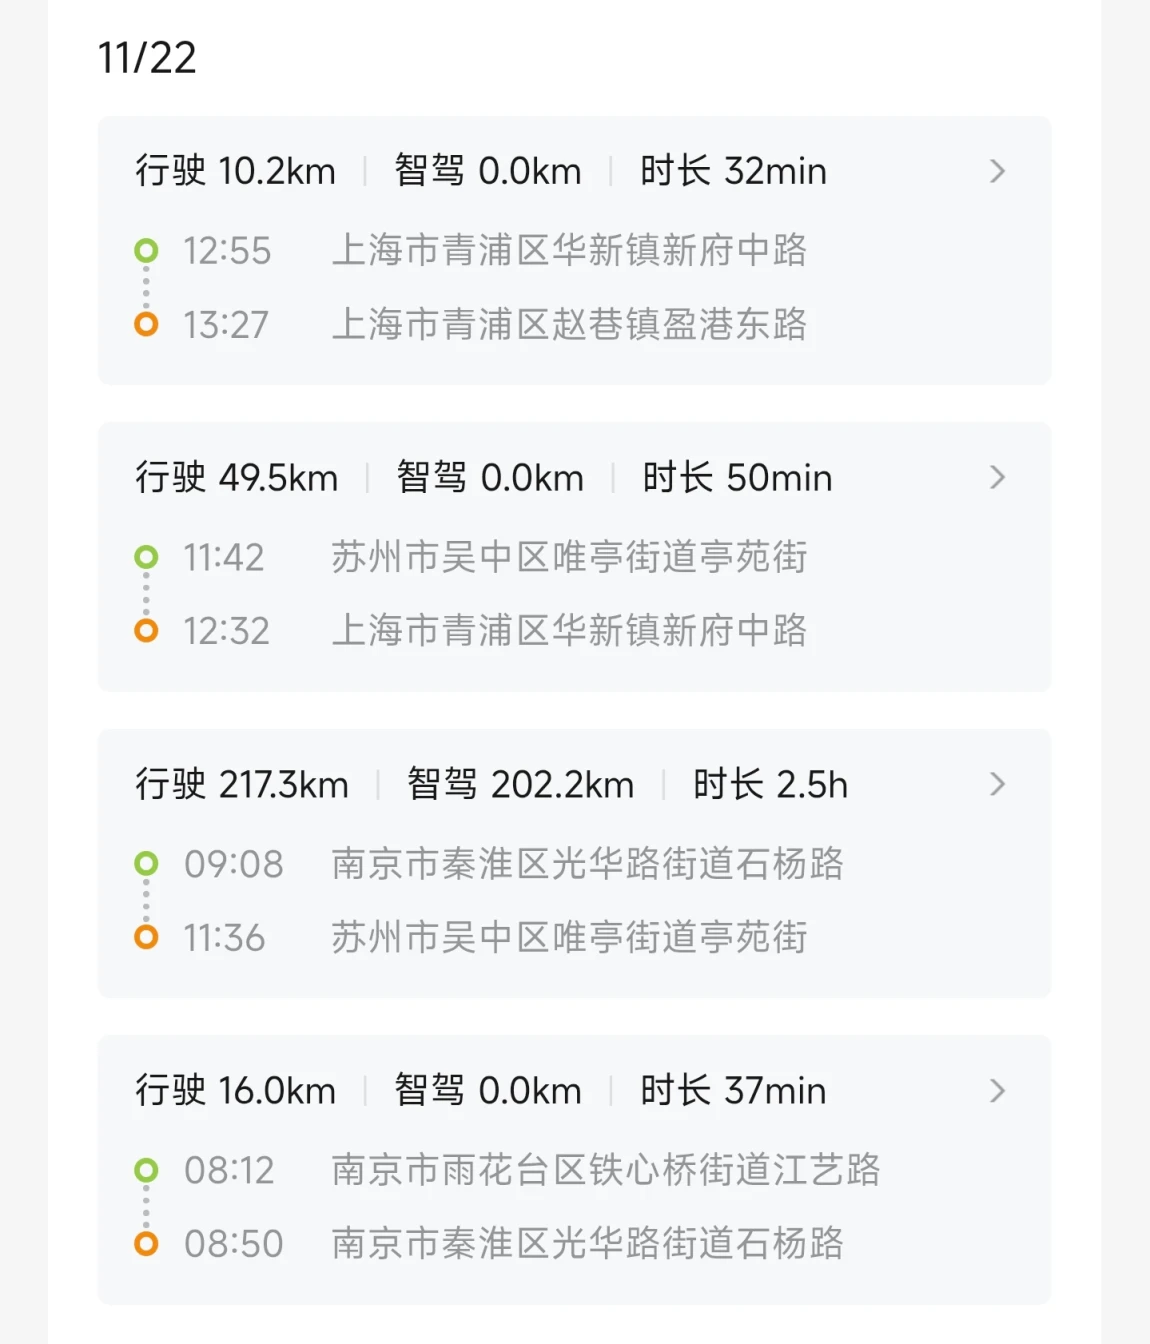Image resolution: width=1150 pixels, height=1344 pixels.
Task: Click green start dot at 08:12
Action: 146,1170
